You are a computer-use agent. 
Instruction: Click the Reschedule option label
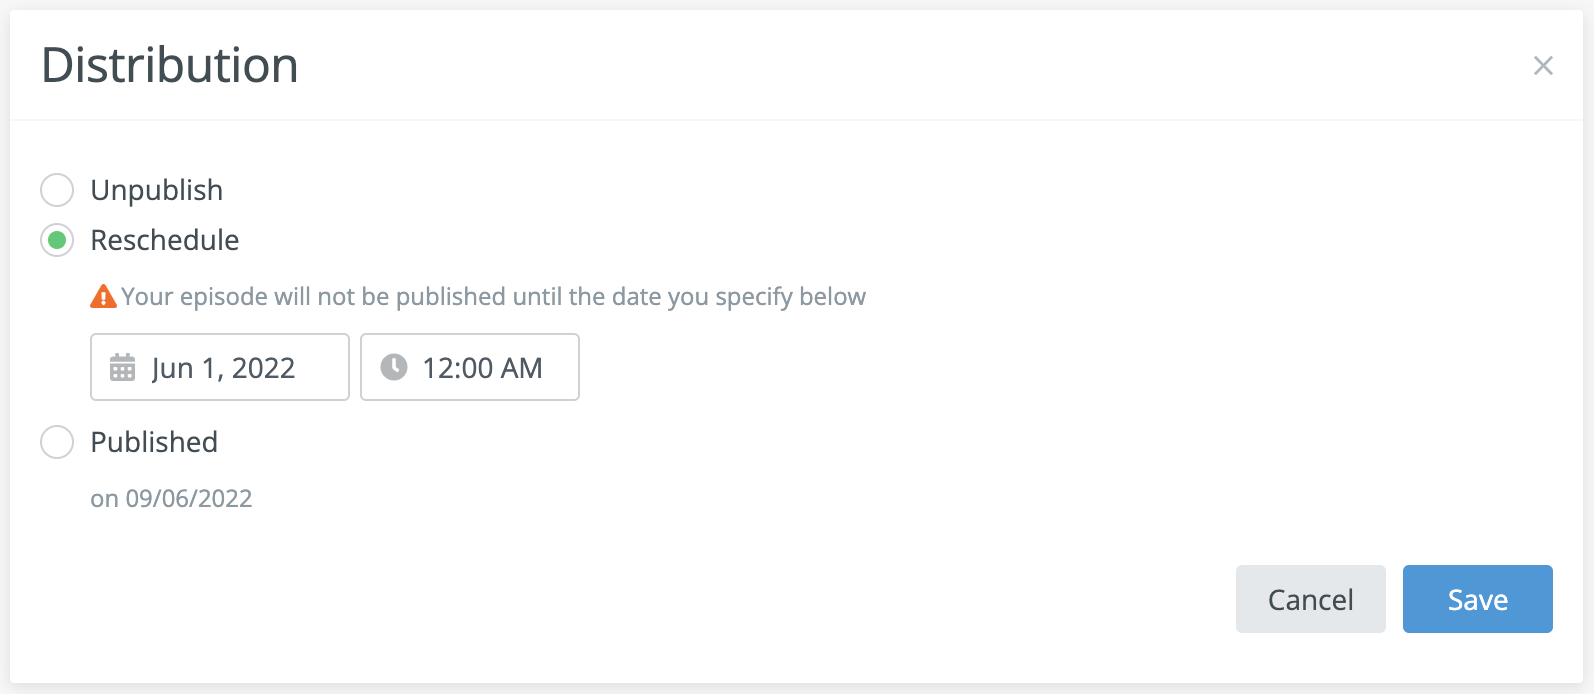pos(165,240)
